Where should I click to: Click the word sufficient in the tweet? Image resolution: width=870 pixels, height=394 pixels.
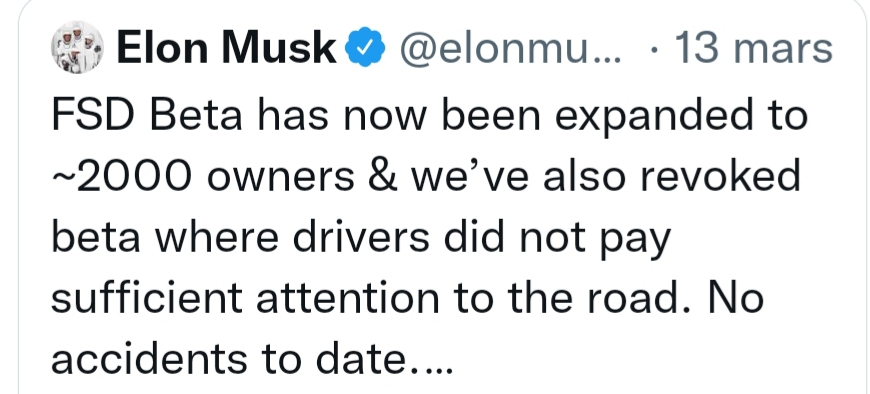coord(146,296)
